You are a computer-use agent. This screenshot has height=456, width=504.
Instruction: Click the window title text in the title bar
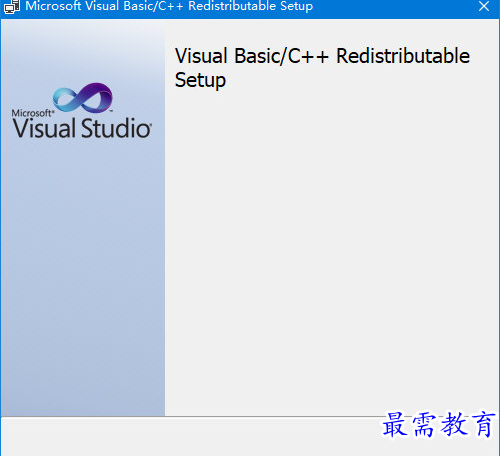(x=169, y=6)
